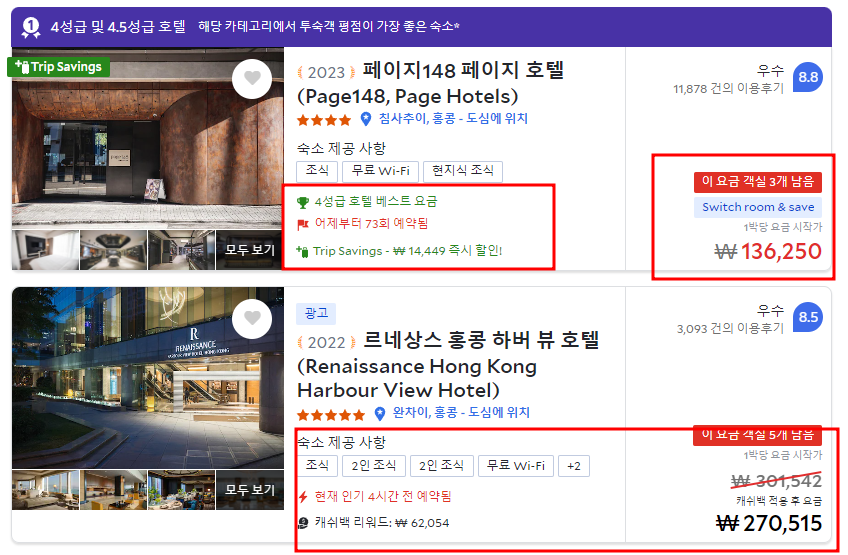Image resolution: width=848 pixels, height=555 pixels.
Task: Click map pin beside 완차이 location
Action: (x=380, y=414)
